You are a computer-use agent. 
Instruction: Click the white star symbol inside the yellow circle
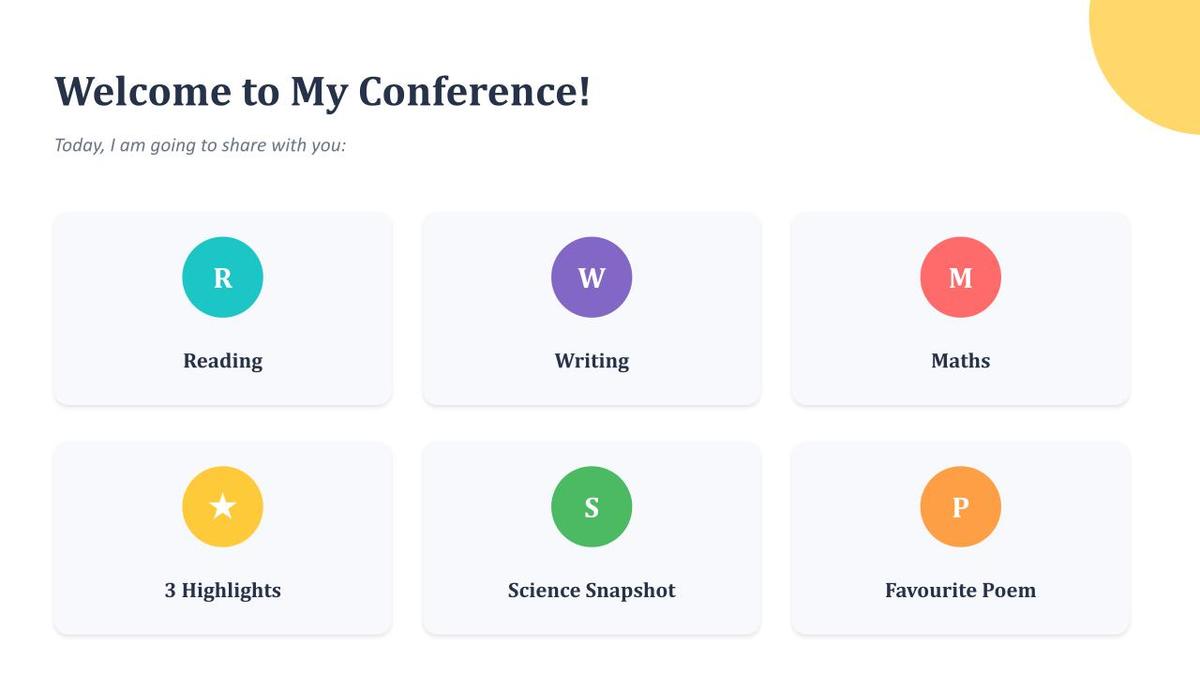[222, 506]
